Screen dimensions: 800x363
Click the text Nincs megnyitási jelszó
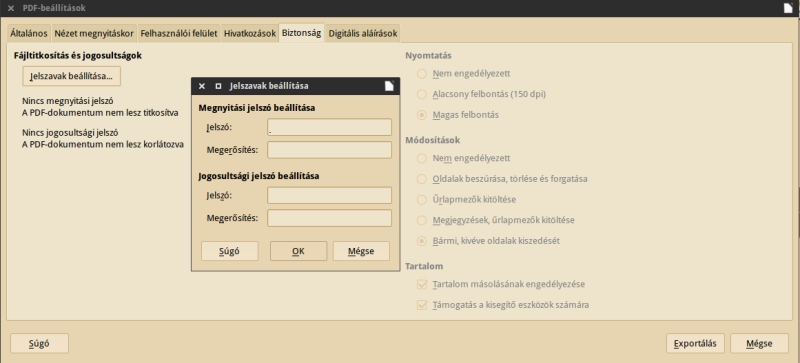[68, 101]
